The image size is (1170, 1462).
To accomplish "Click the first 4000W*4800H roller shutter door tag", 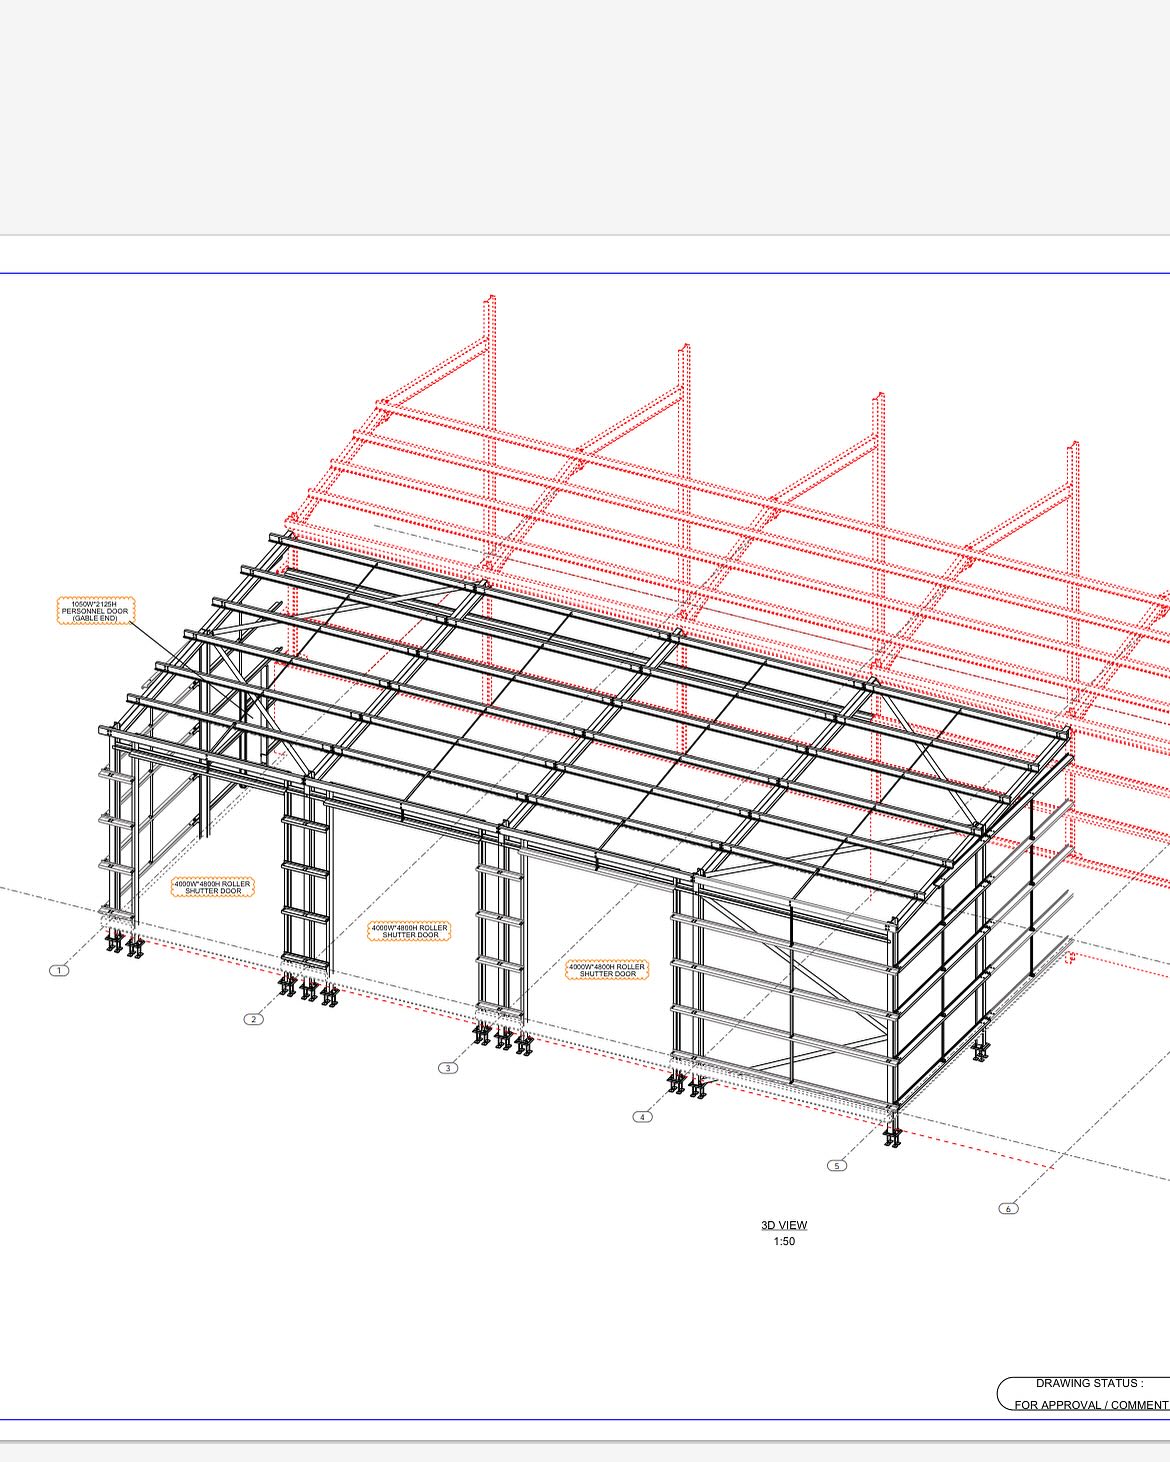I will tap(213, 889).
